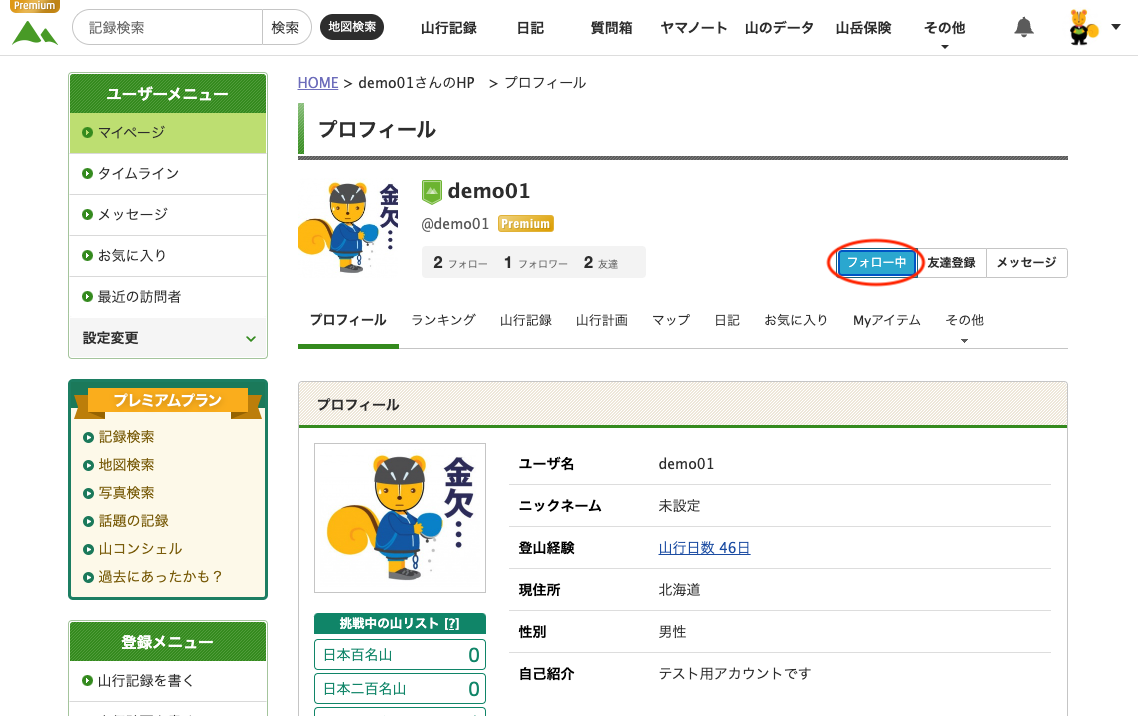The height and width of the screenshot is (716, 1138).
Task: Switch to the 山行記録 profile tab
Action: pos(525,321)
